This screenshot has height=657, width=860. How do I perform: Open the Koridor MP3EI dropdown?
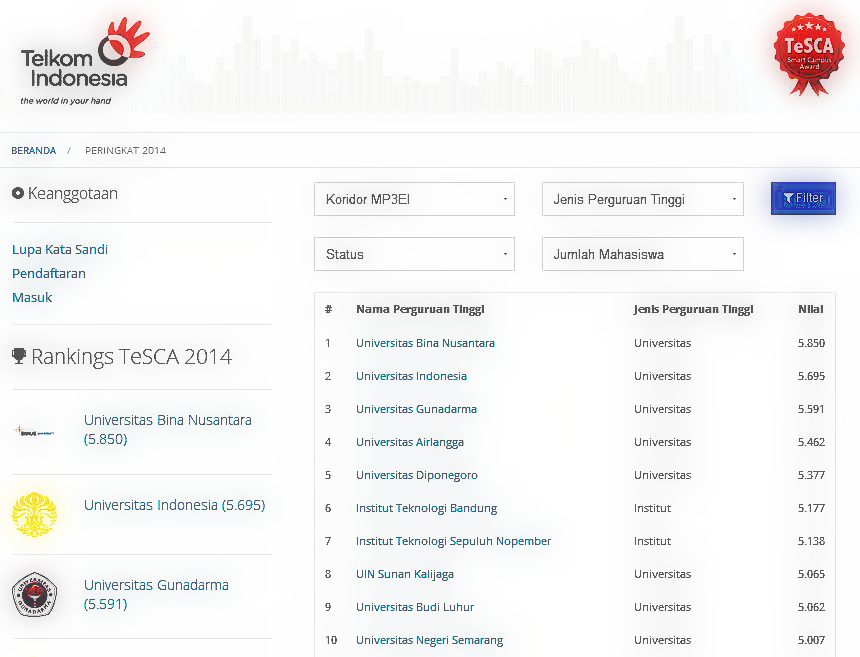(414, 199)
